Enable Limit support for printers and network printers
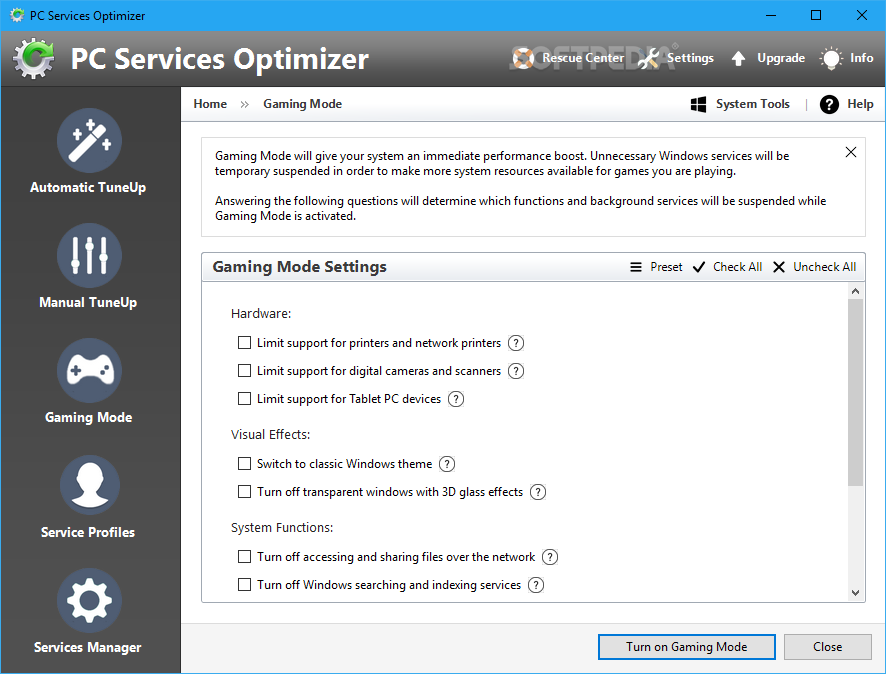The height and width of the screenshot is (674, 886). [244, 342]
